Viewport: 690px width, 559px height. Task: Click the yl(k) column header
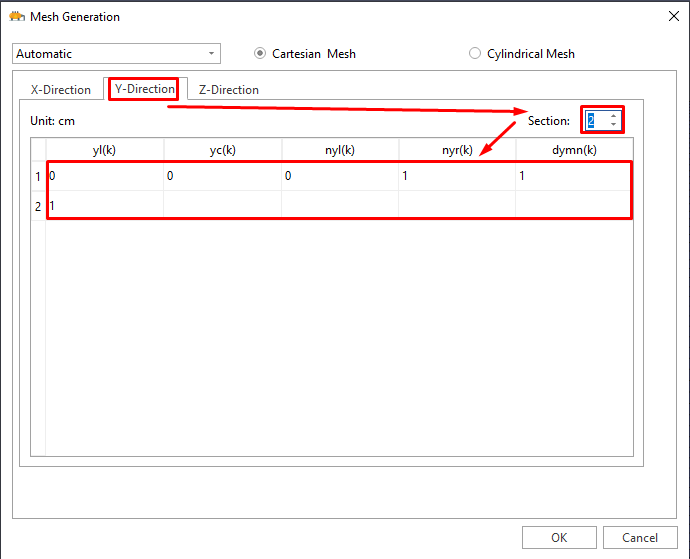pos(105,150)
